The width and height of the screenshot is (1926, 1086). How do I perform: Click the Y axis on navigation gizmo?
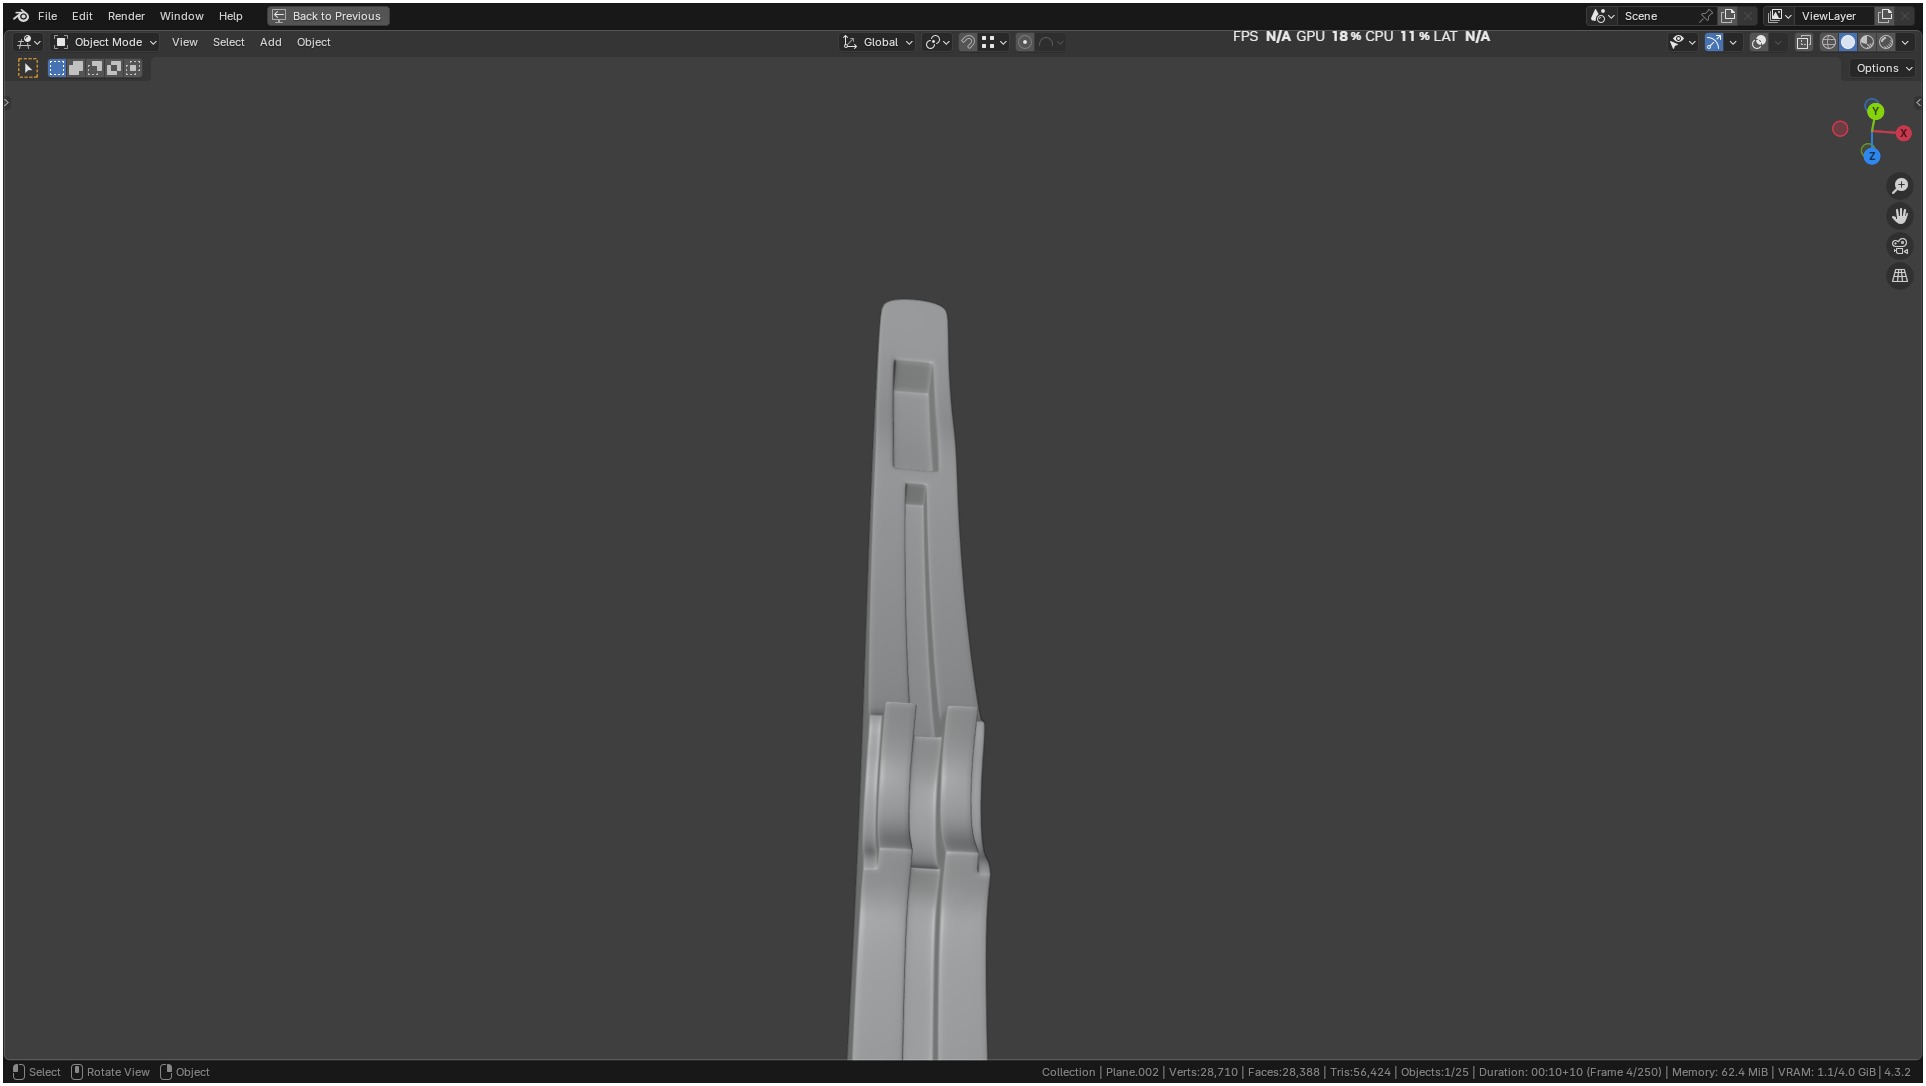click(1875, 111)
